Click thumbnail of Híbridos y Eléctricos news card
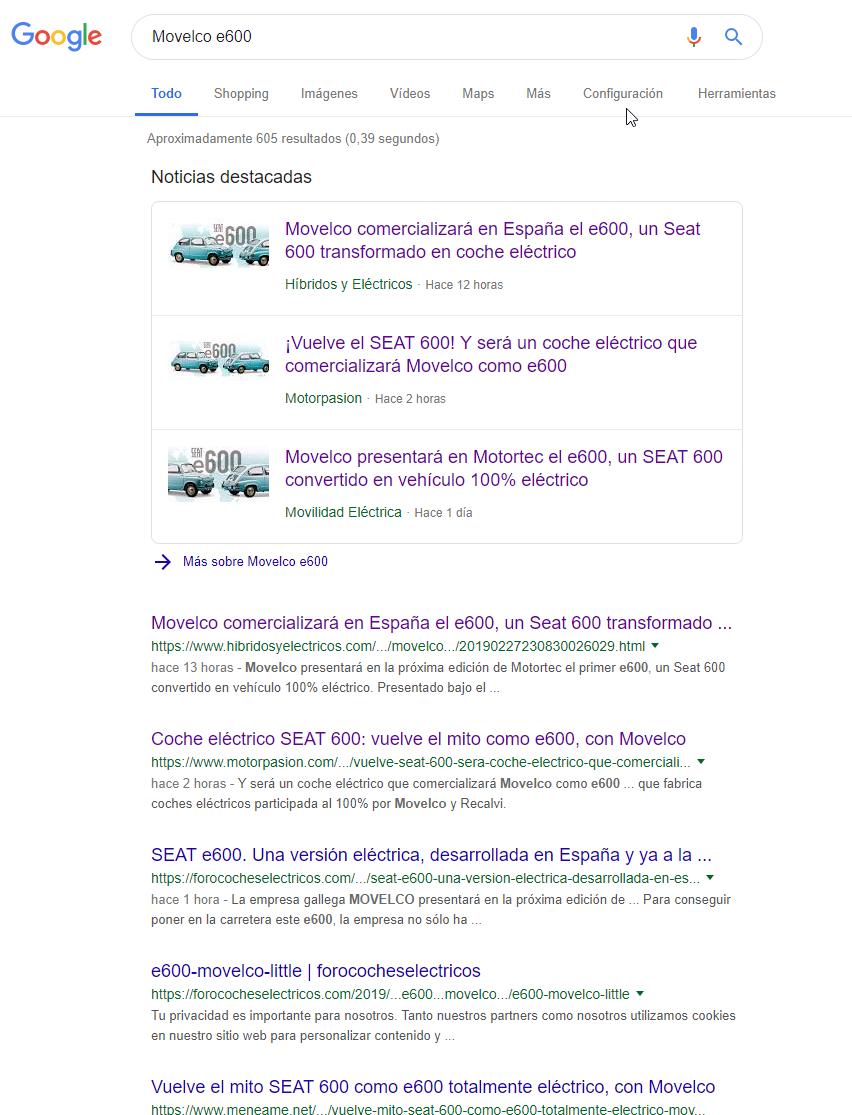 (219, 246)
